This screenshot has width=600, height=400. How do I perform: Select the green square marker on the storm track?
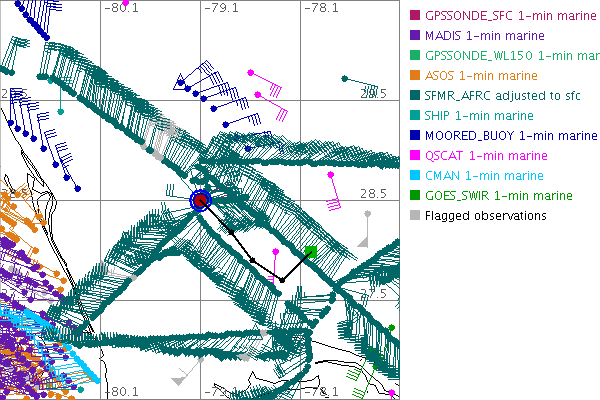coord(311,251)
